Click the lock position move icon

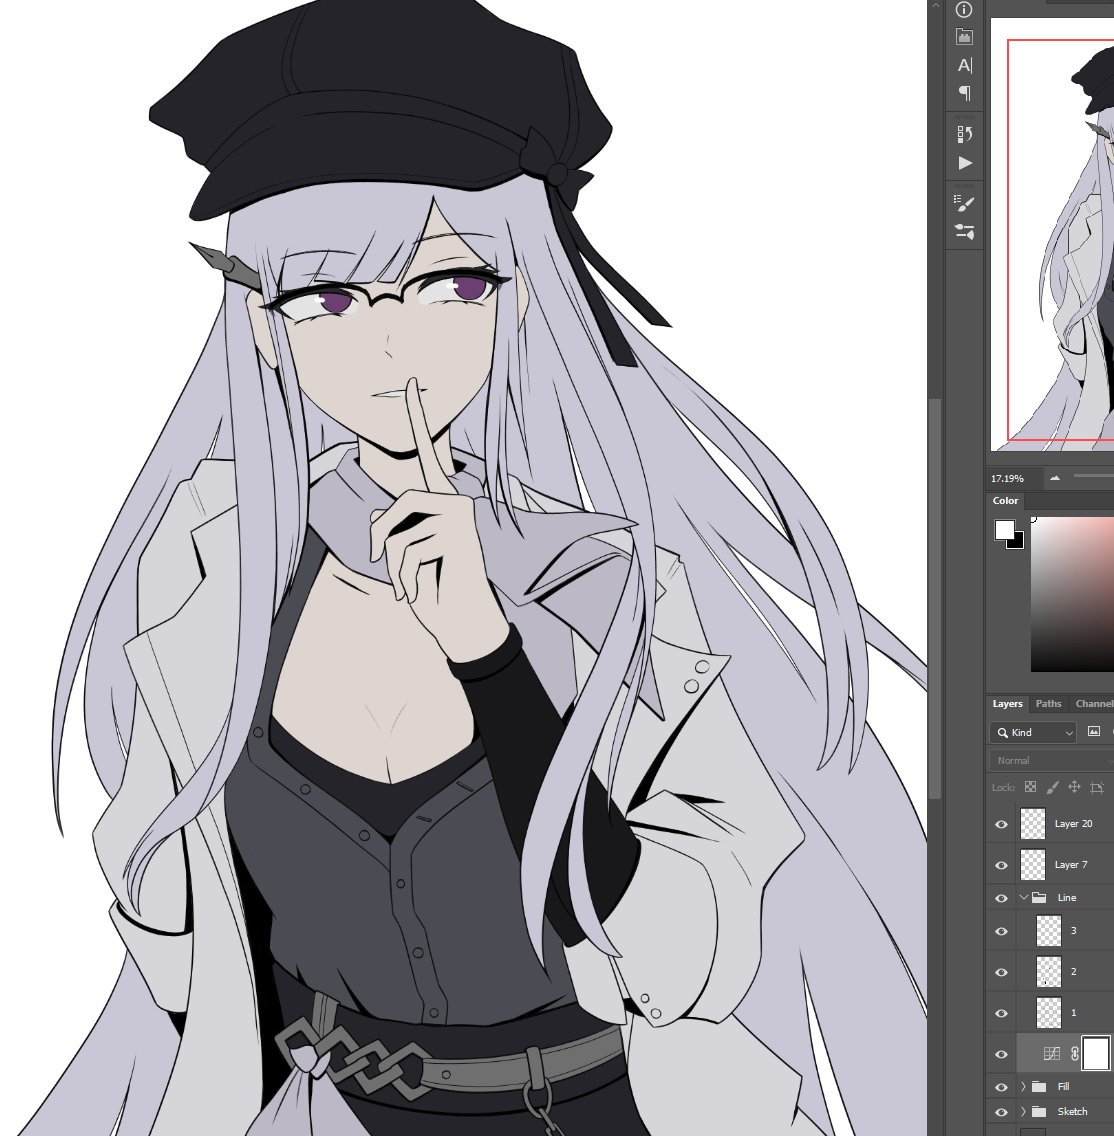click(x=1074, y=787)
